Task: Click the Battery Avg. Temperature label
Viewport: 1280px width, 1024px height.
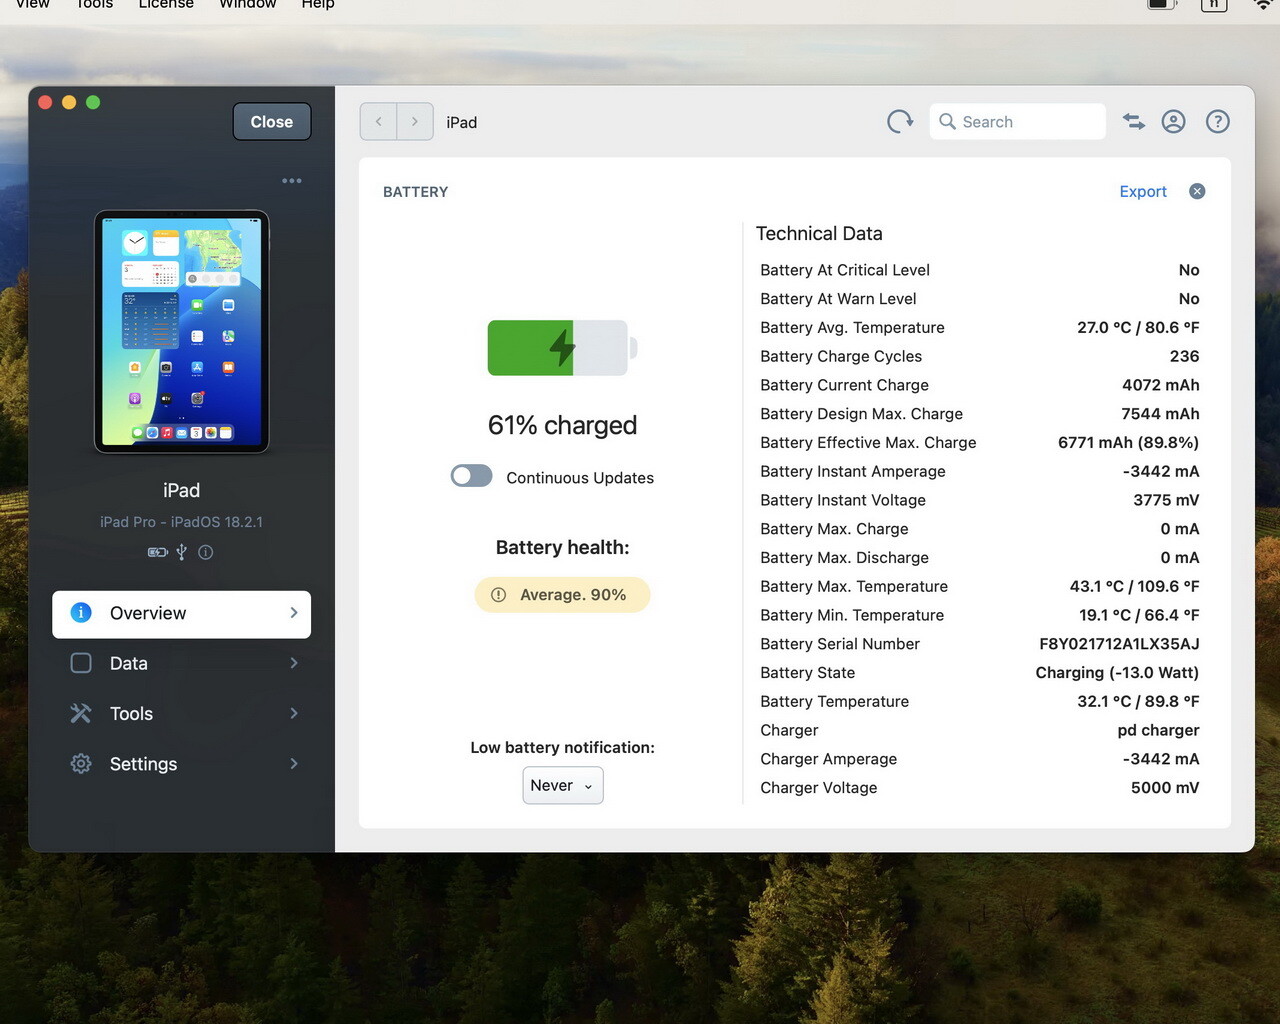Action: coord(852,327)
